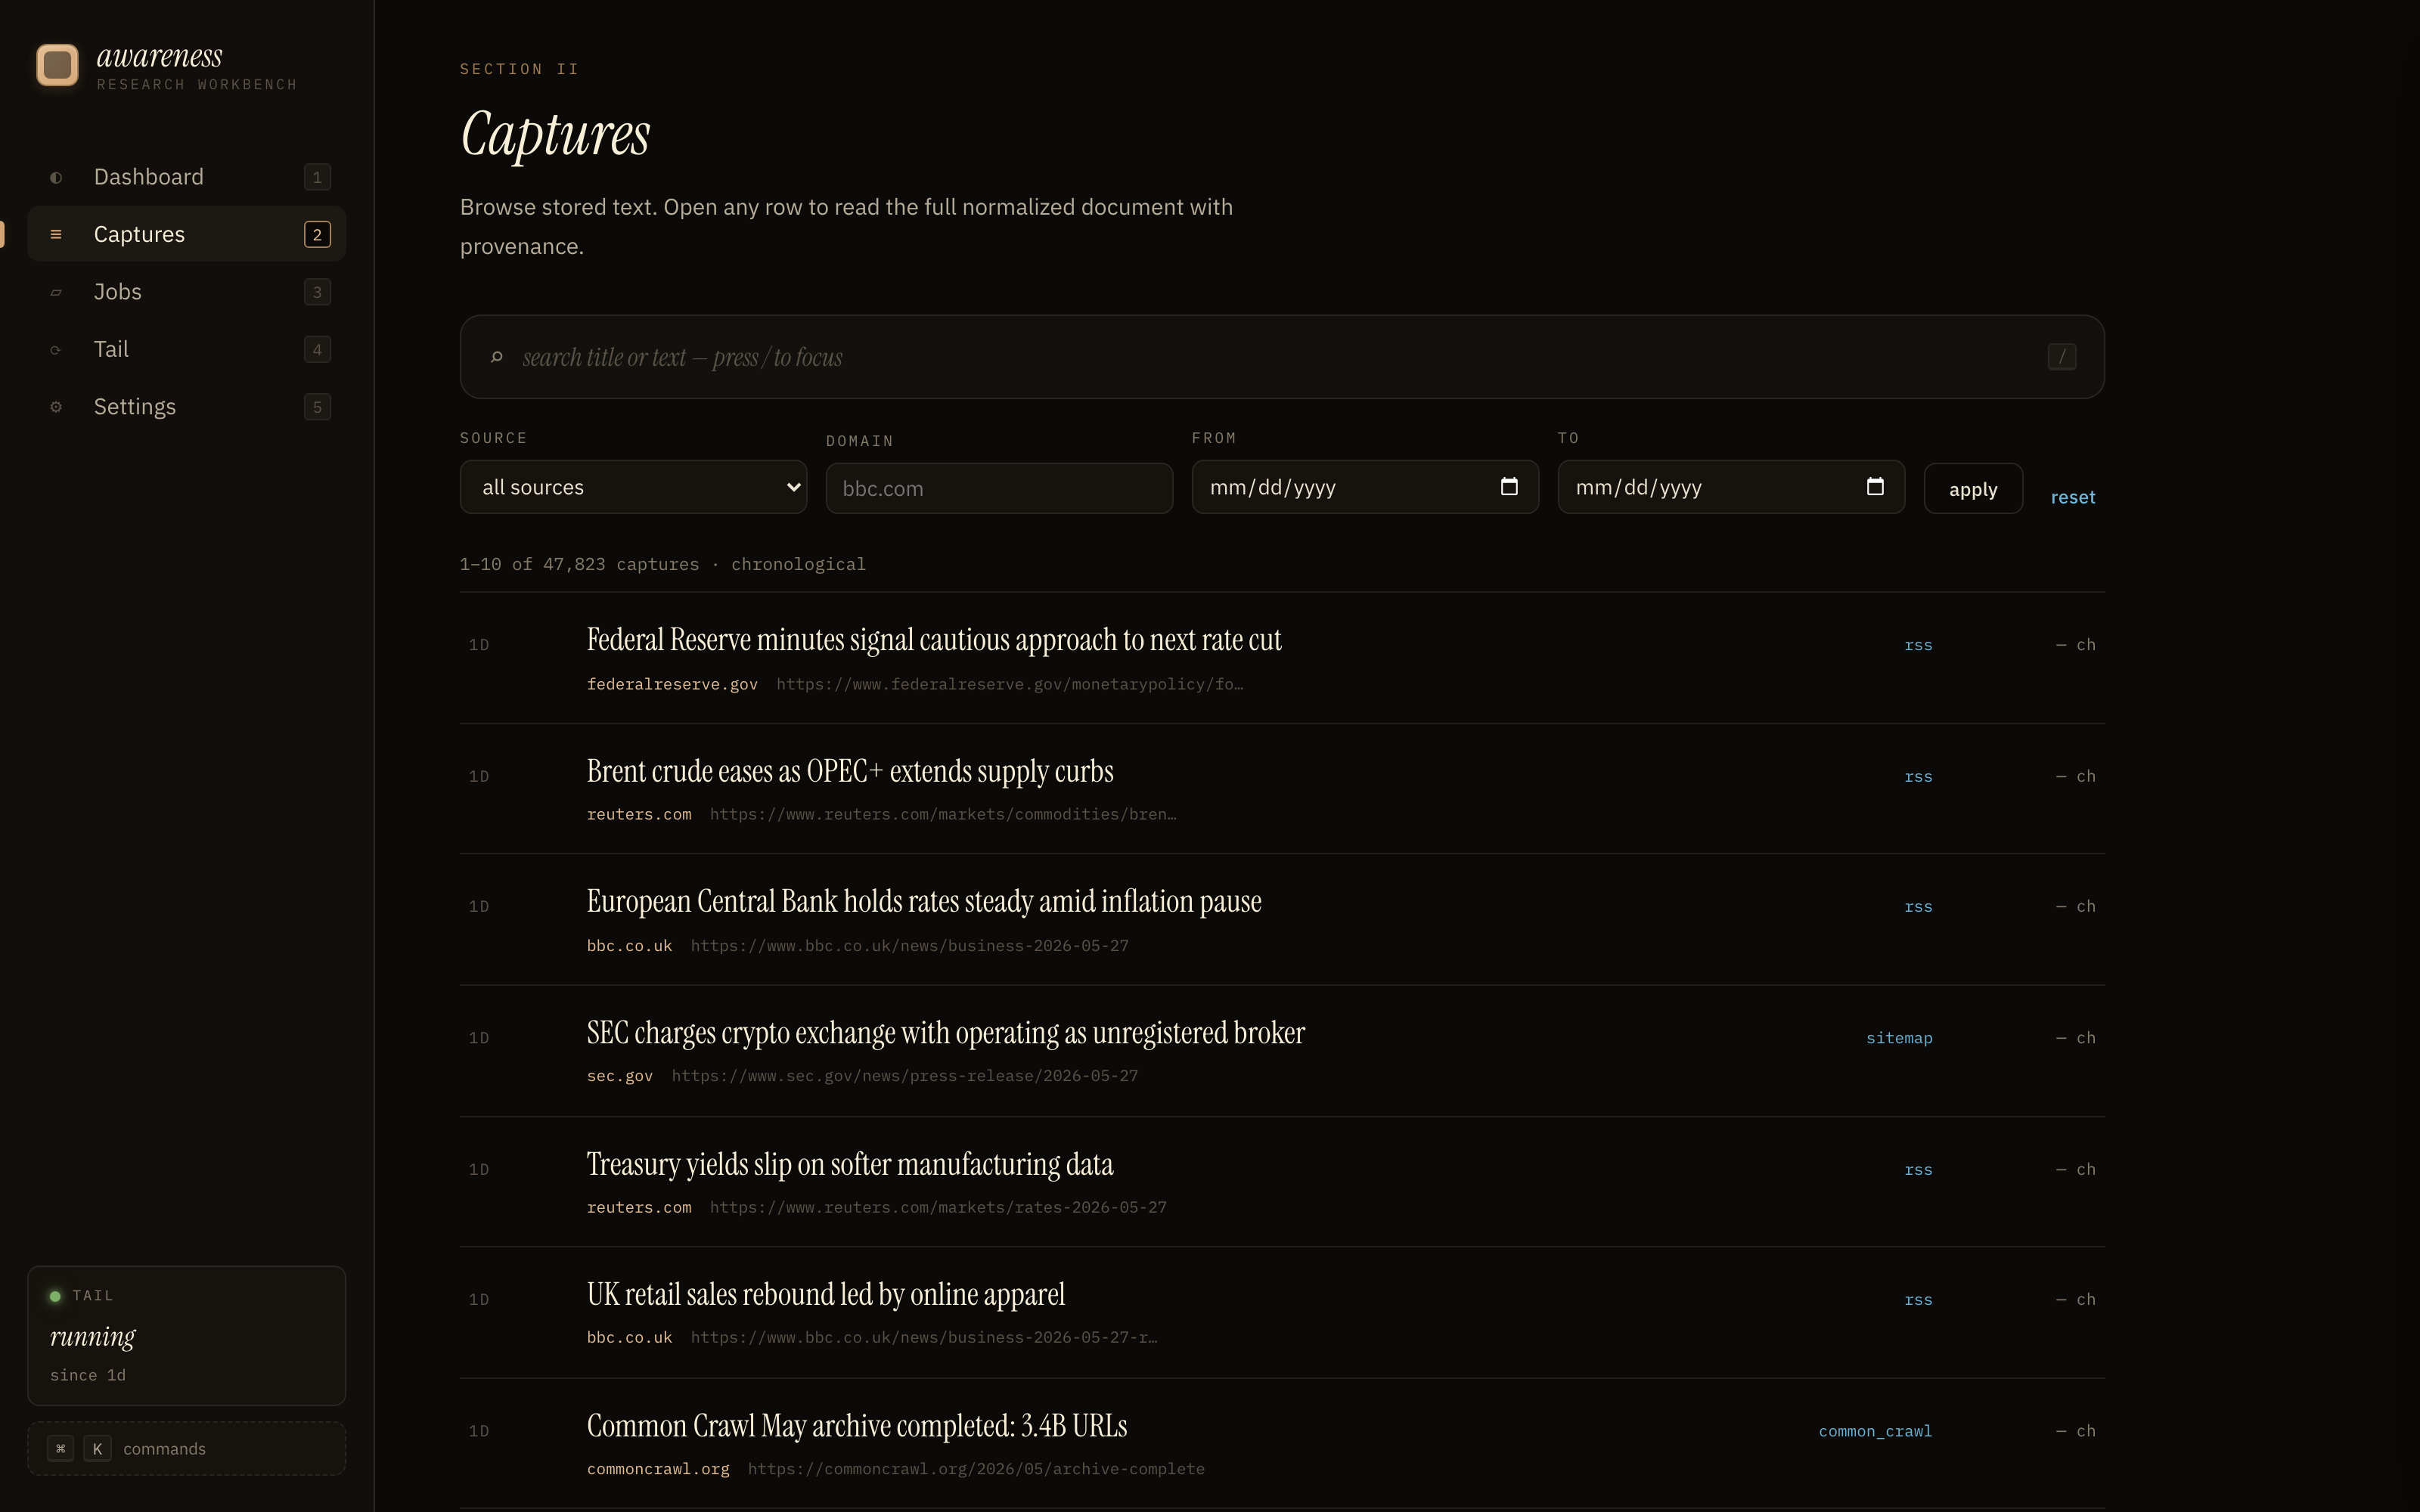2420x1512 pixels.
Task: Click the green tail status dot
Action: pos(55,1296)
